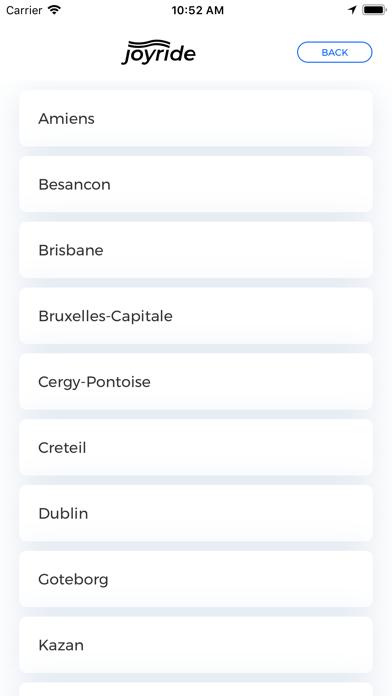Tap the Brisbane text label
392x696 pixels.
coord(71,250)
